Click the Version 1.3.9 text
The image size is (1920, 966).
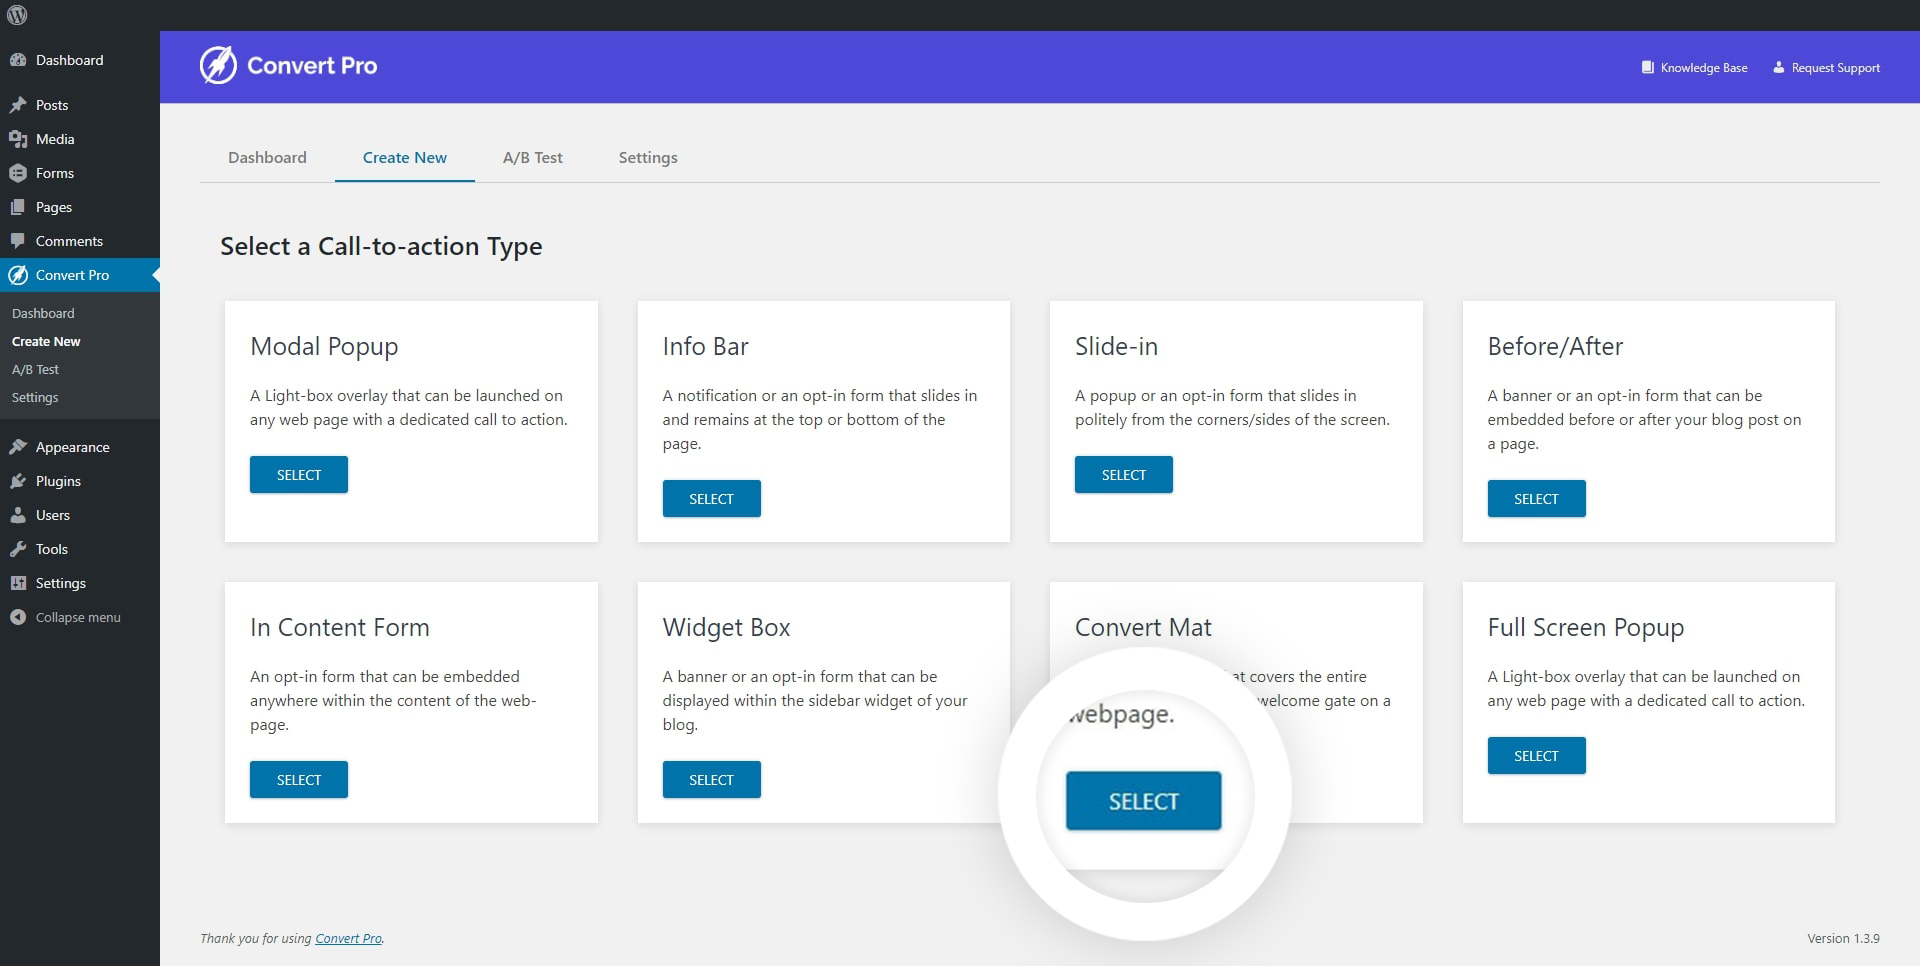pyautogui.click(x=1843, y=938)
